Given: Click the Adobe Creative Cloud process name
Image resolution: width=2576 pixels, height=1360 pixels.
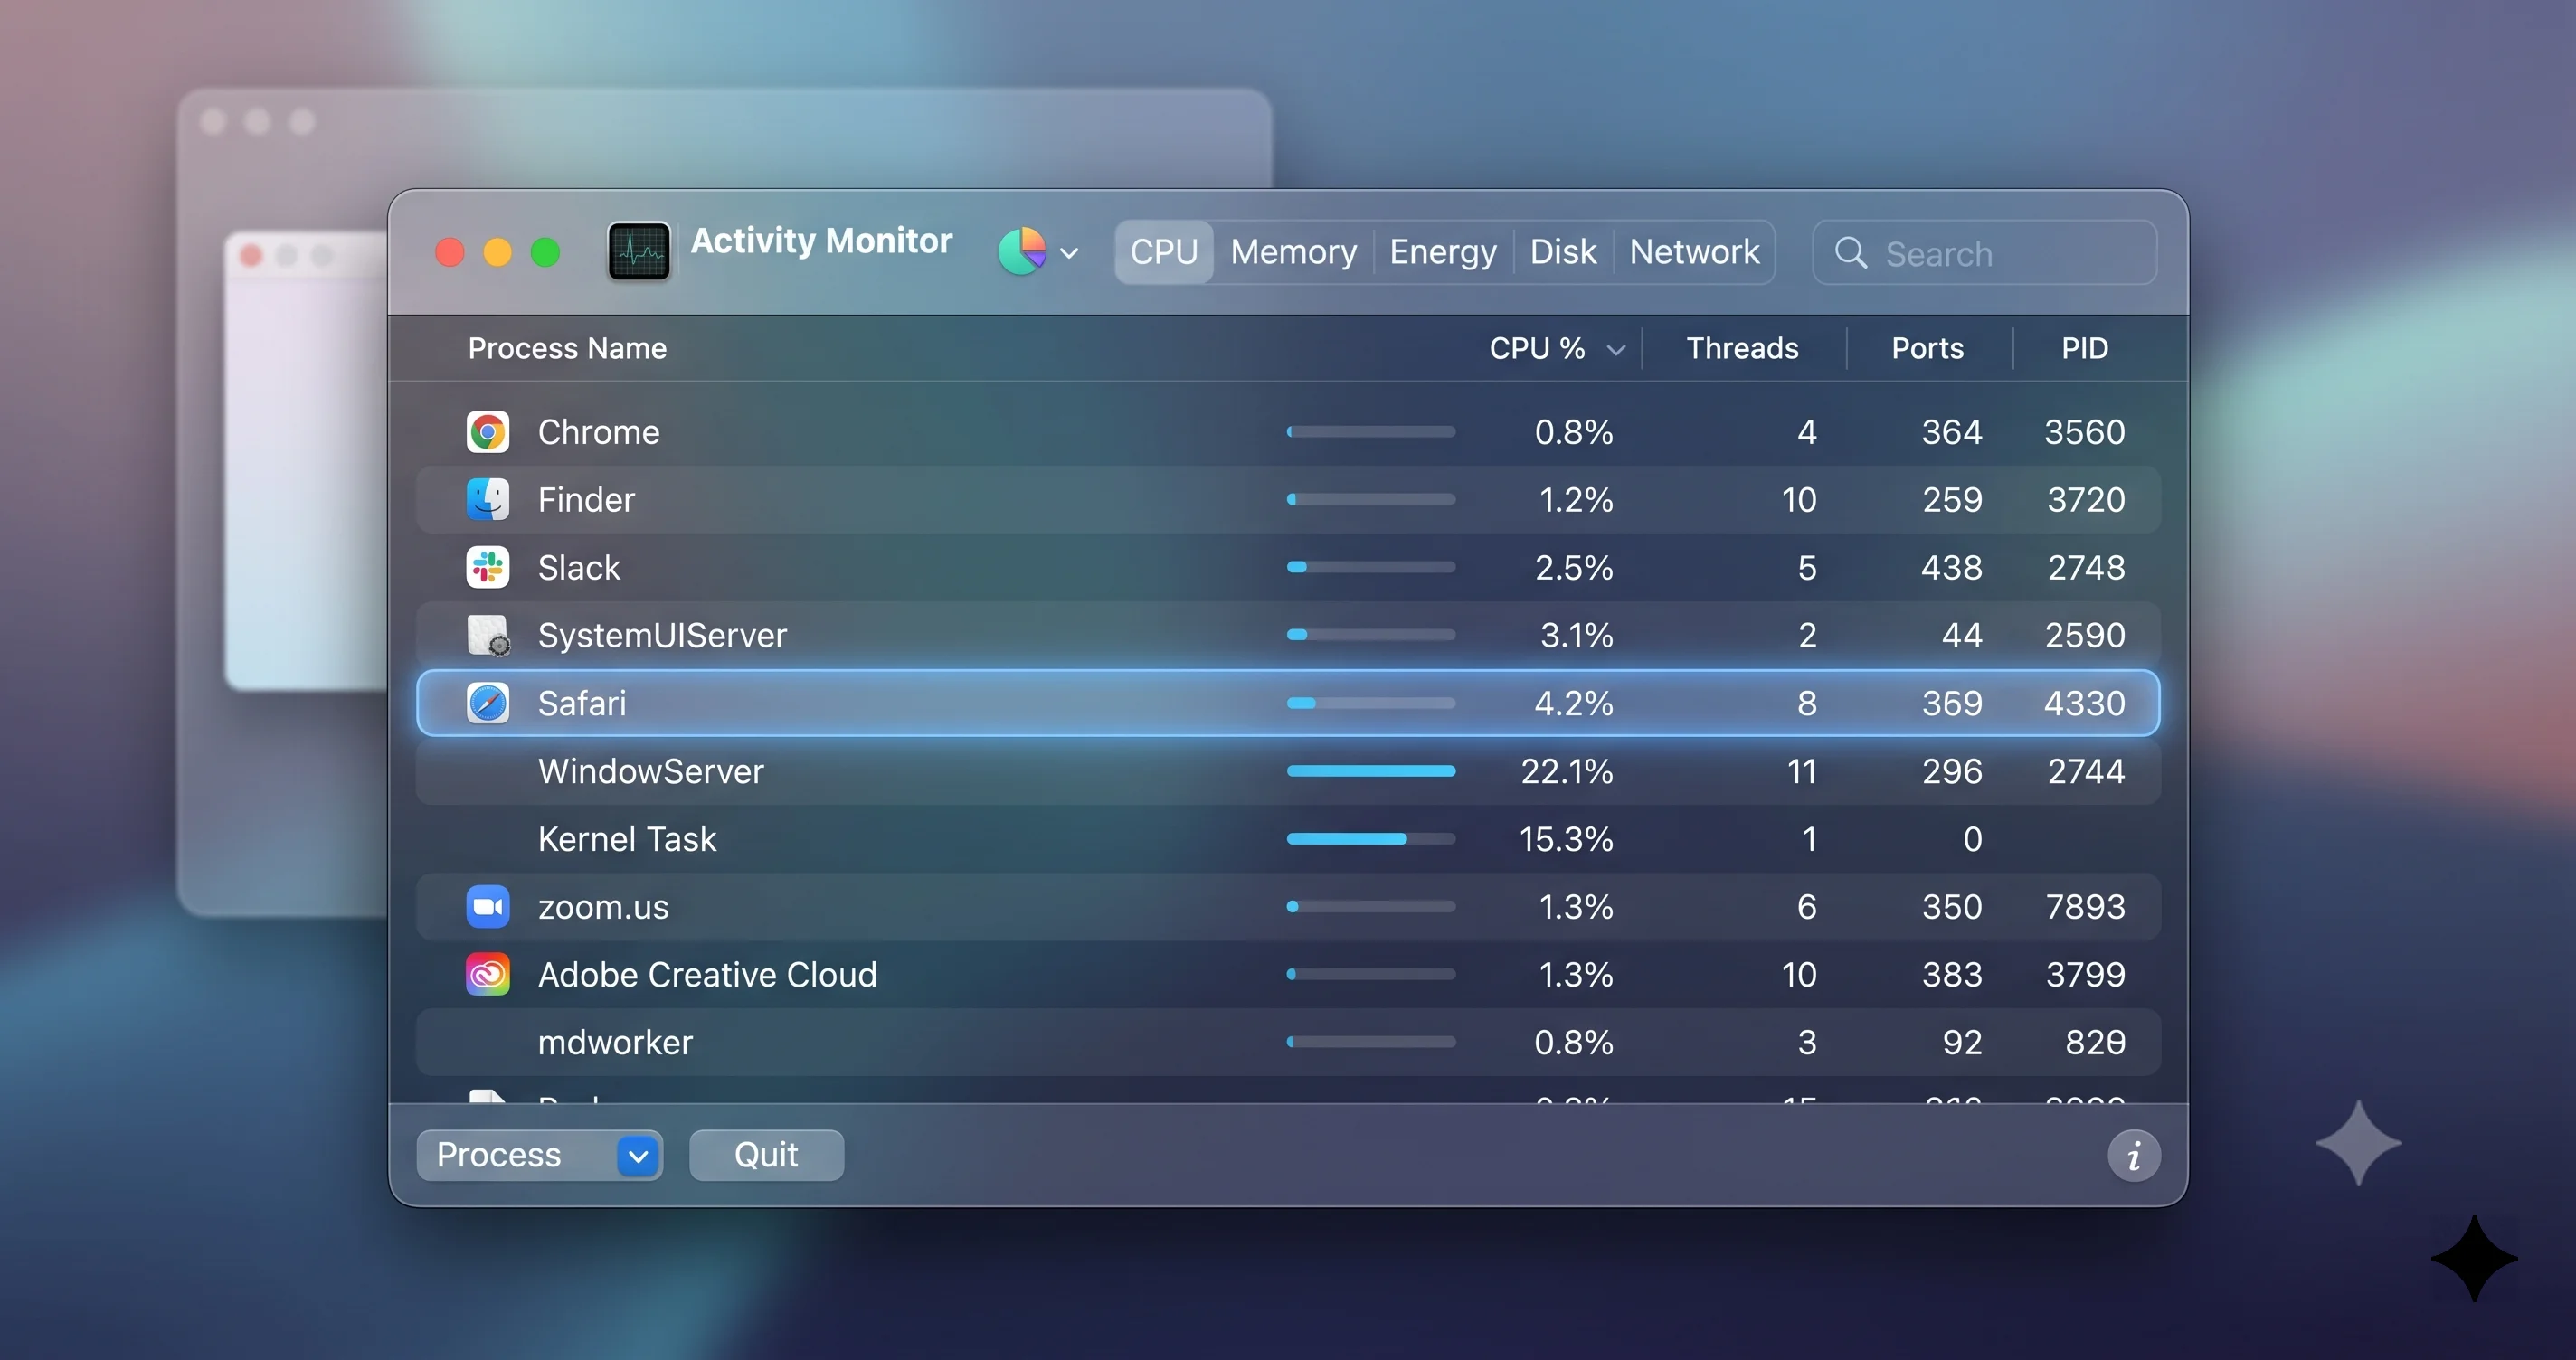Looking at the screenshot, I should coord(707,974).
